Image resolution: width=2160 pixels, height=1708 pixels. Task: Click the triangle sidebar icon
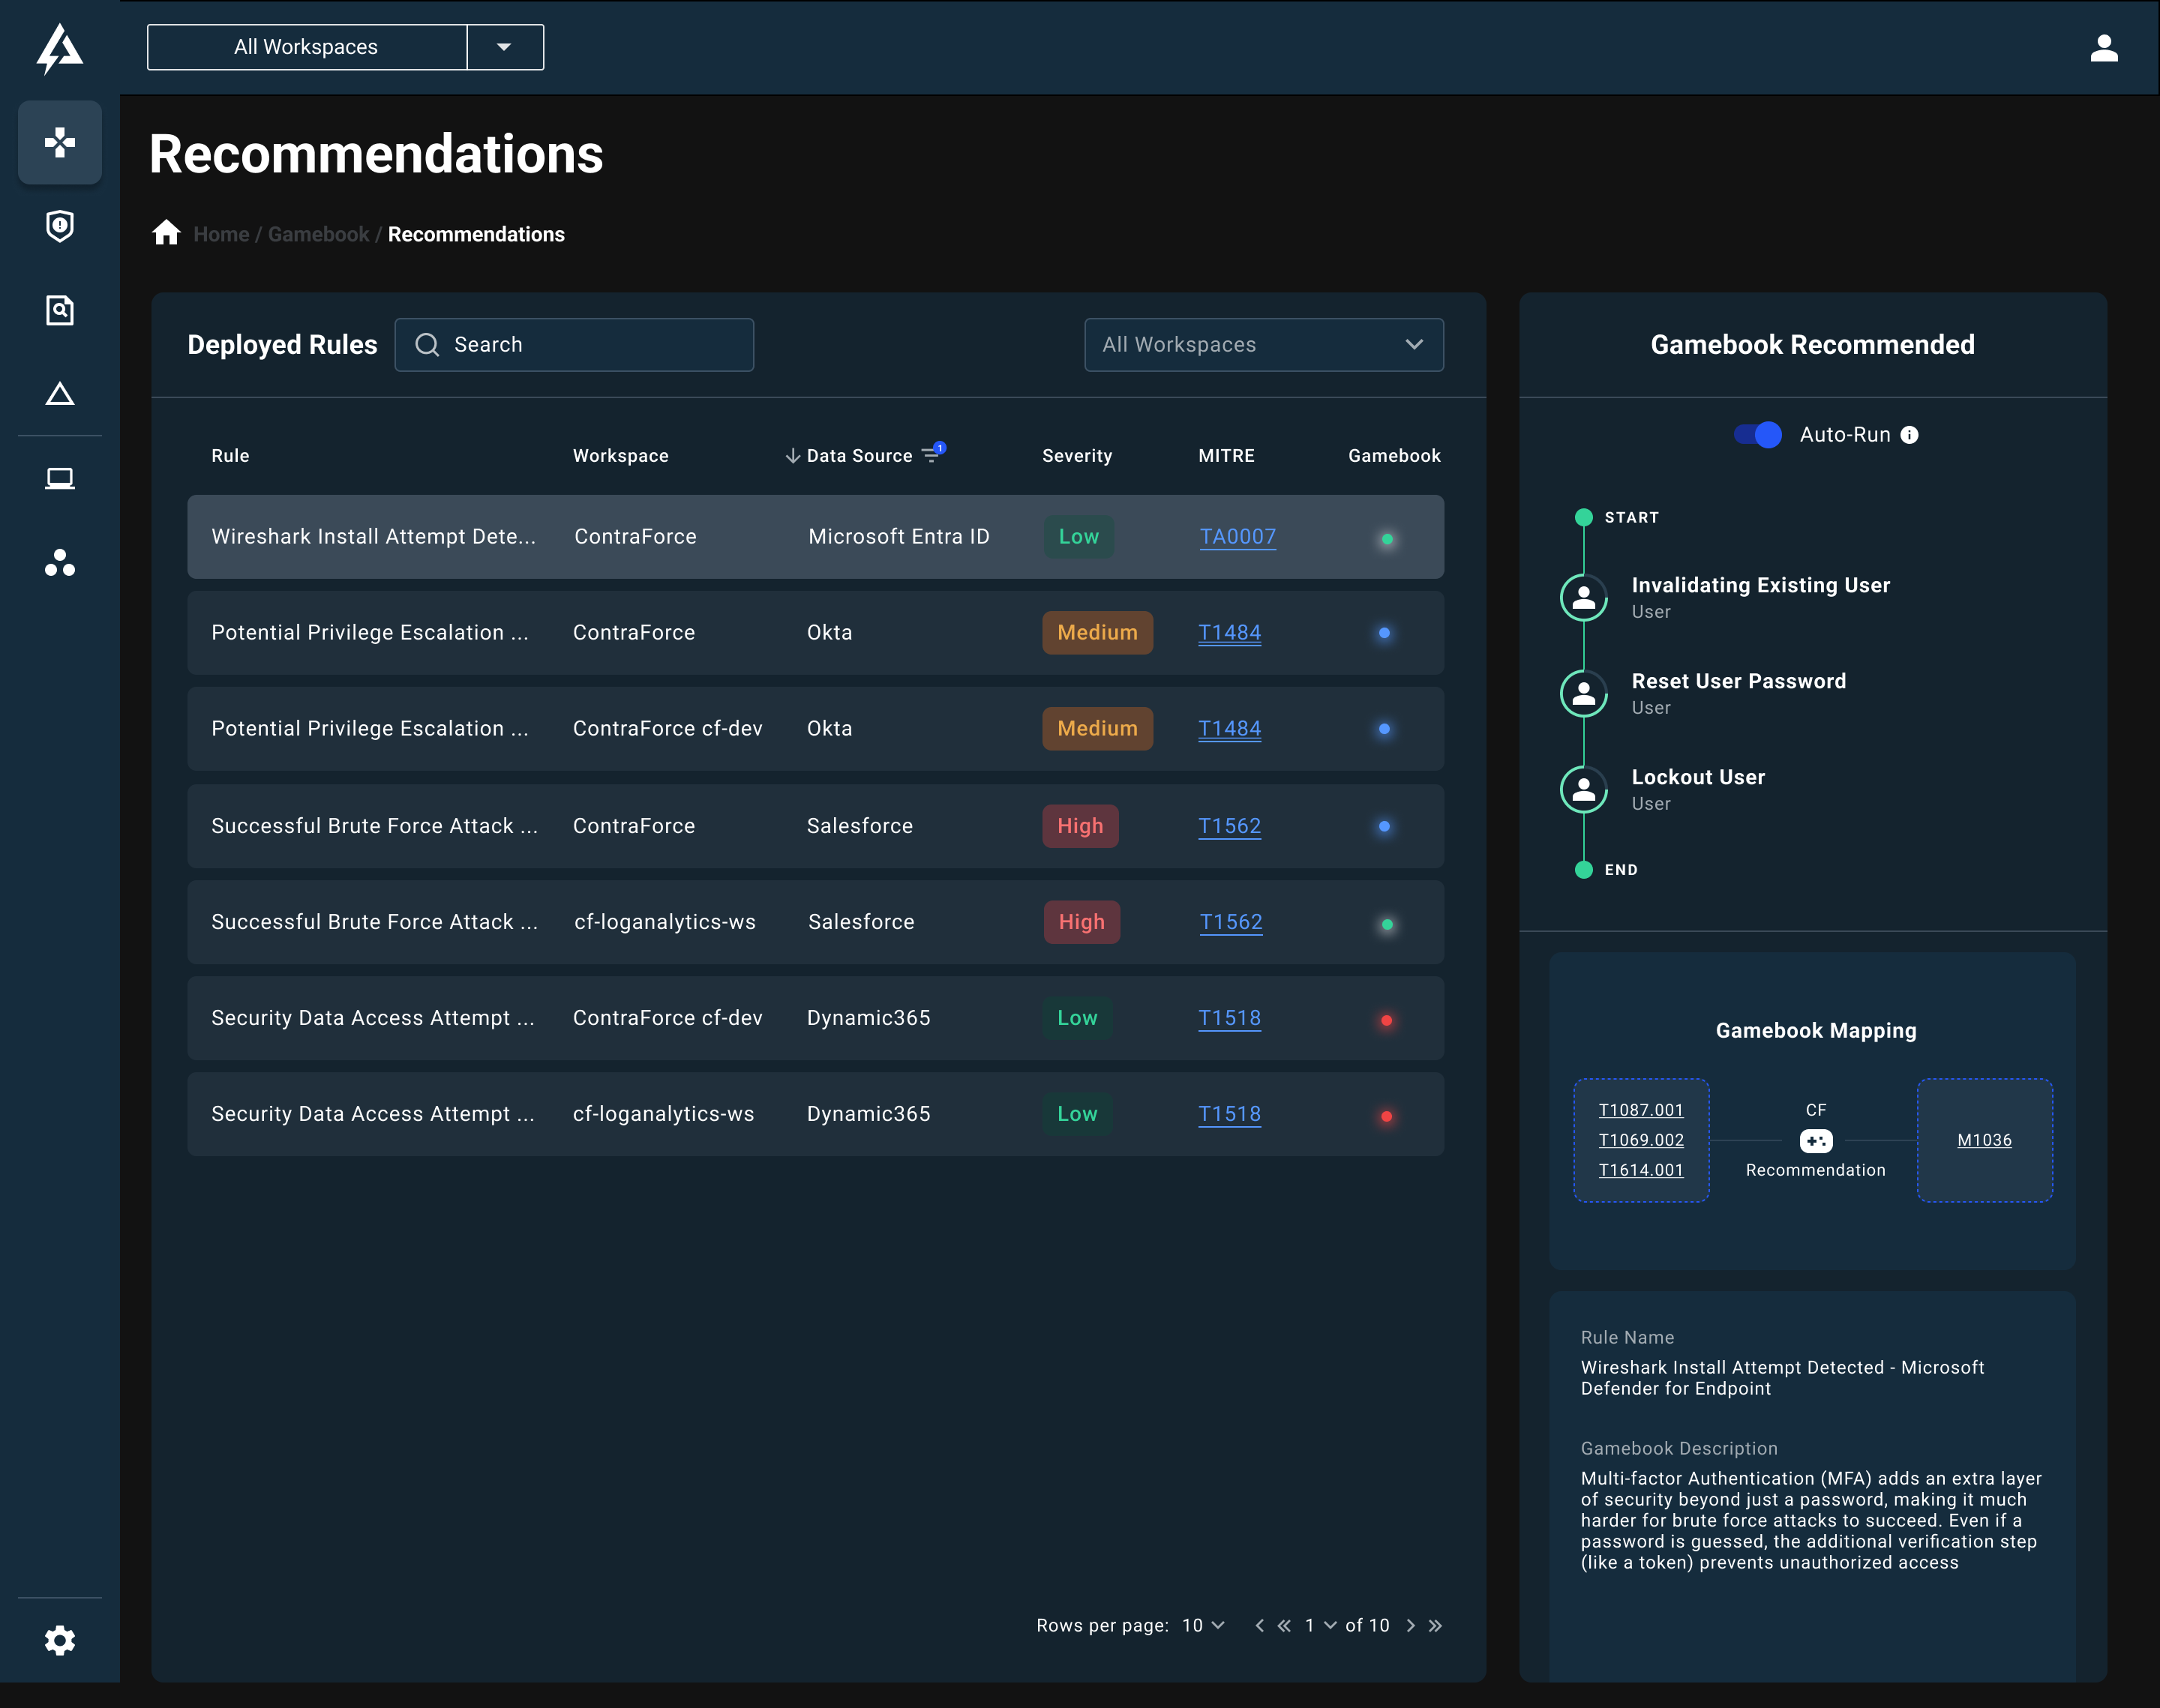tap(60, 394)
